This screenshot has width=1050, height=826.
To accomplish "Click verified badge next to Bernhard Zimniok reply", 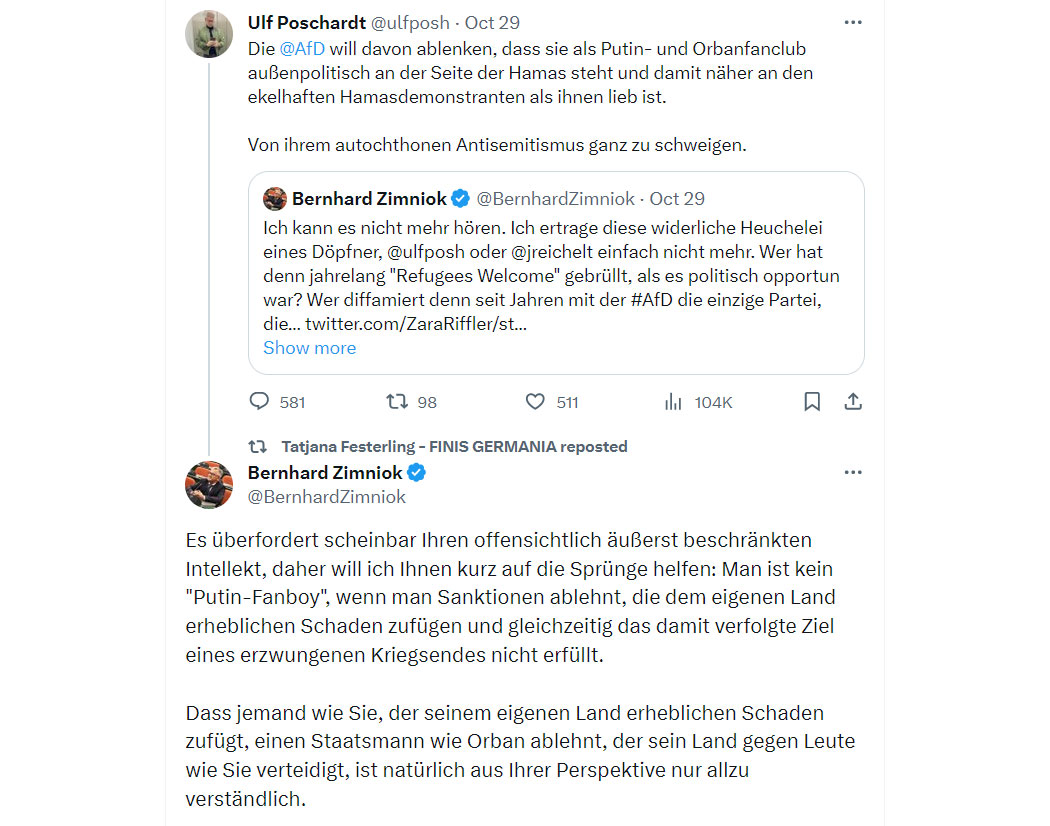I will coord(417,472).
